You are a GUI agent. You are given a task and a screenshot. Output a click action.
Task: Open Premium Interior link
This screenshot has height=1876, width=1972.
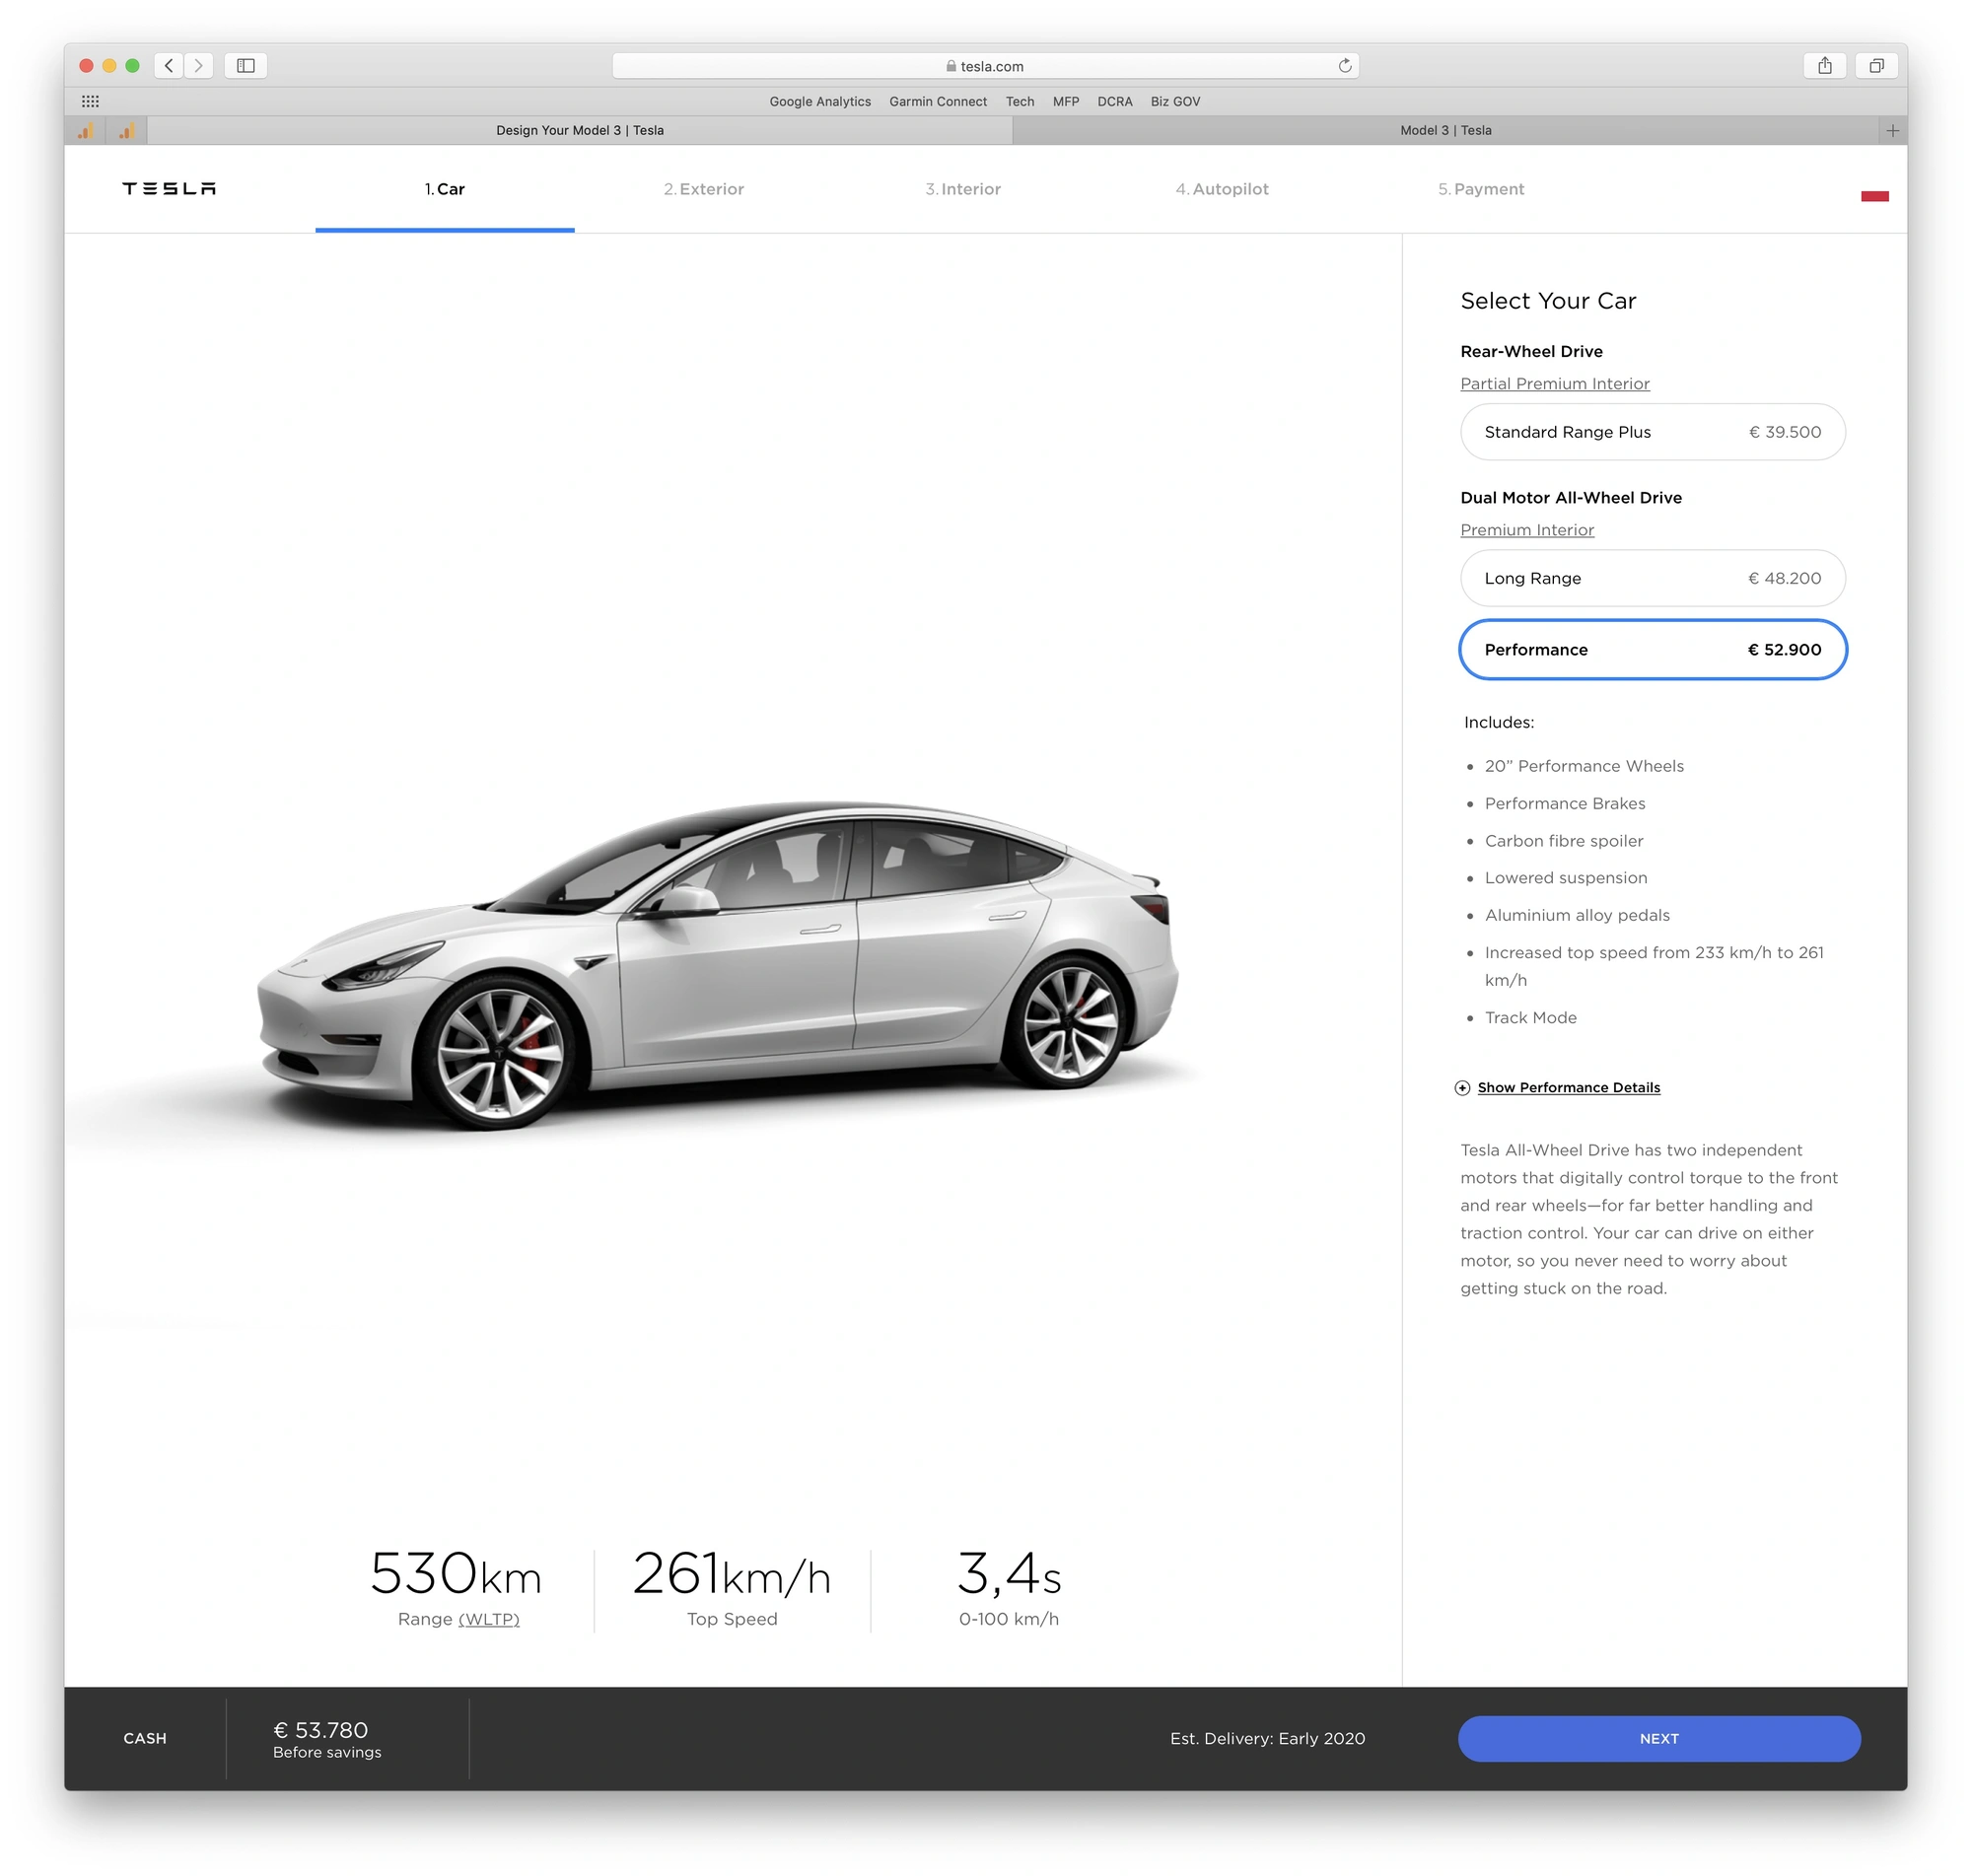[1527, 530]
